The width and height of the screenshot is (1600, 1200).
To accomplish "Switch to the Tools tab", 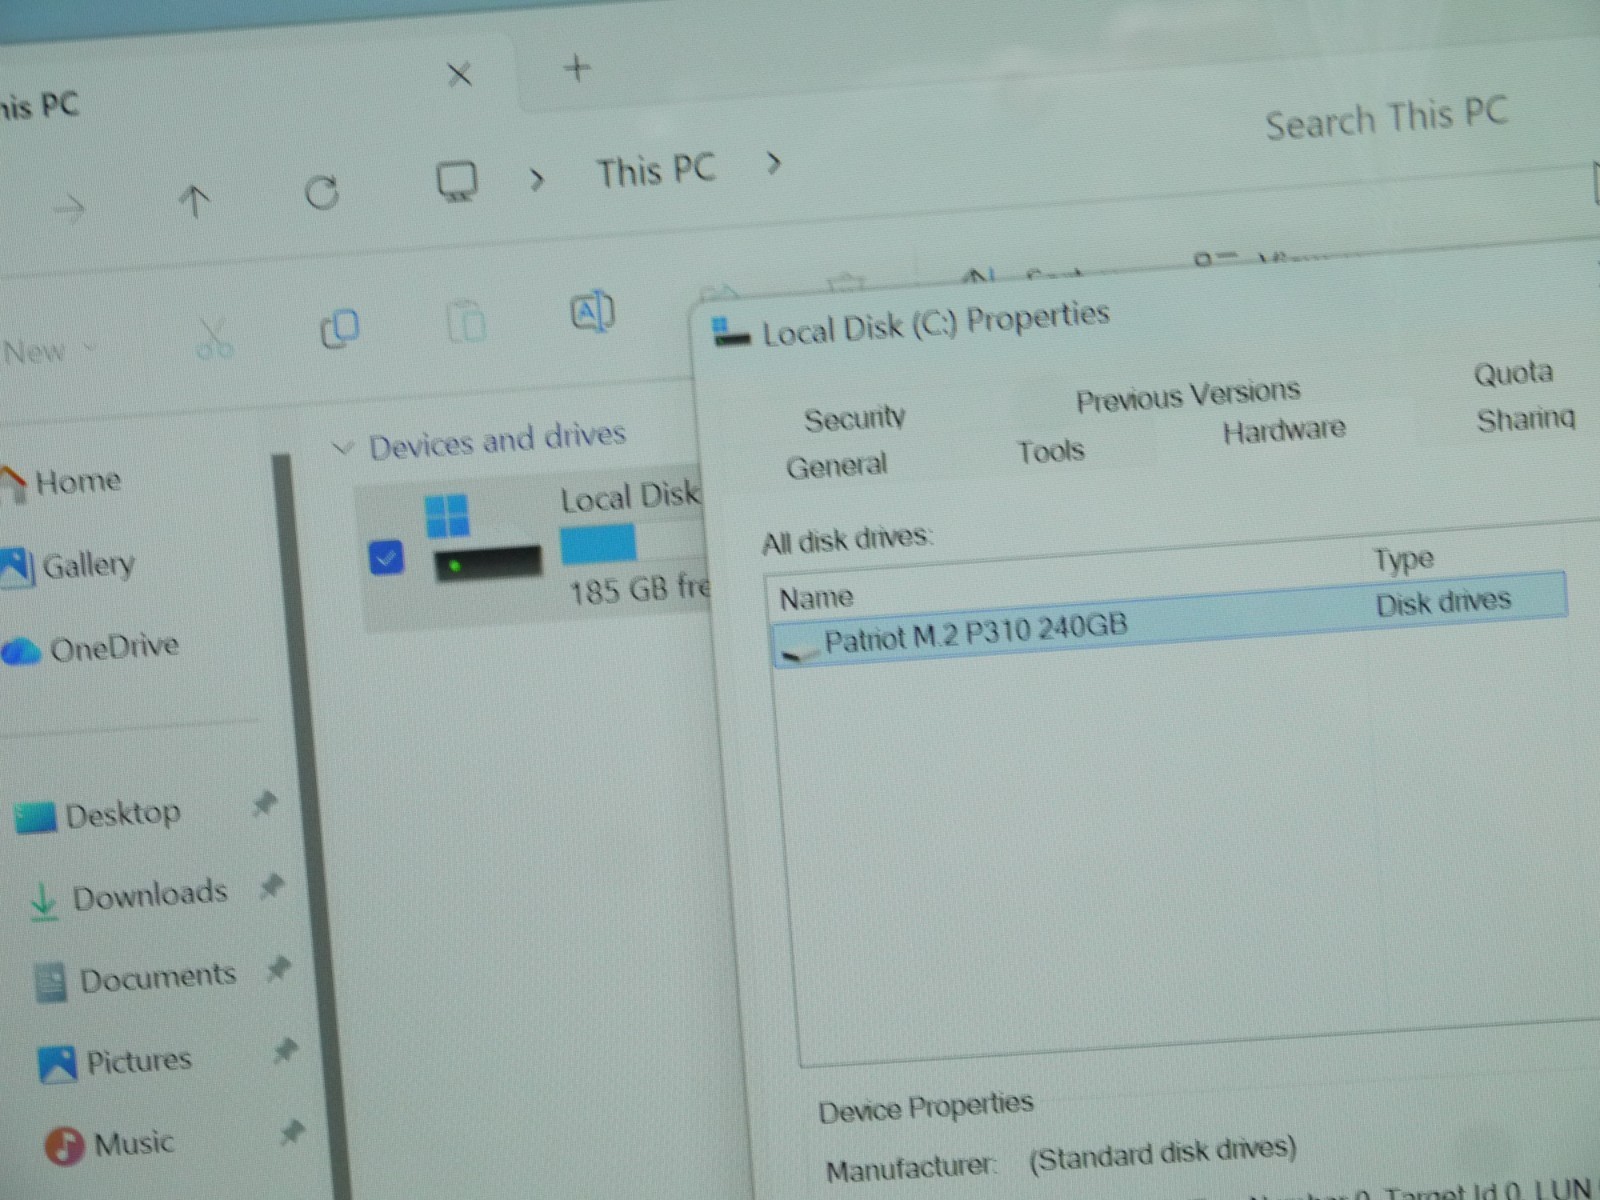I will (1050, 451).
